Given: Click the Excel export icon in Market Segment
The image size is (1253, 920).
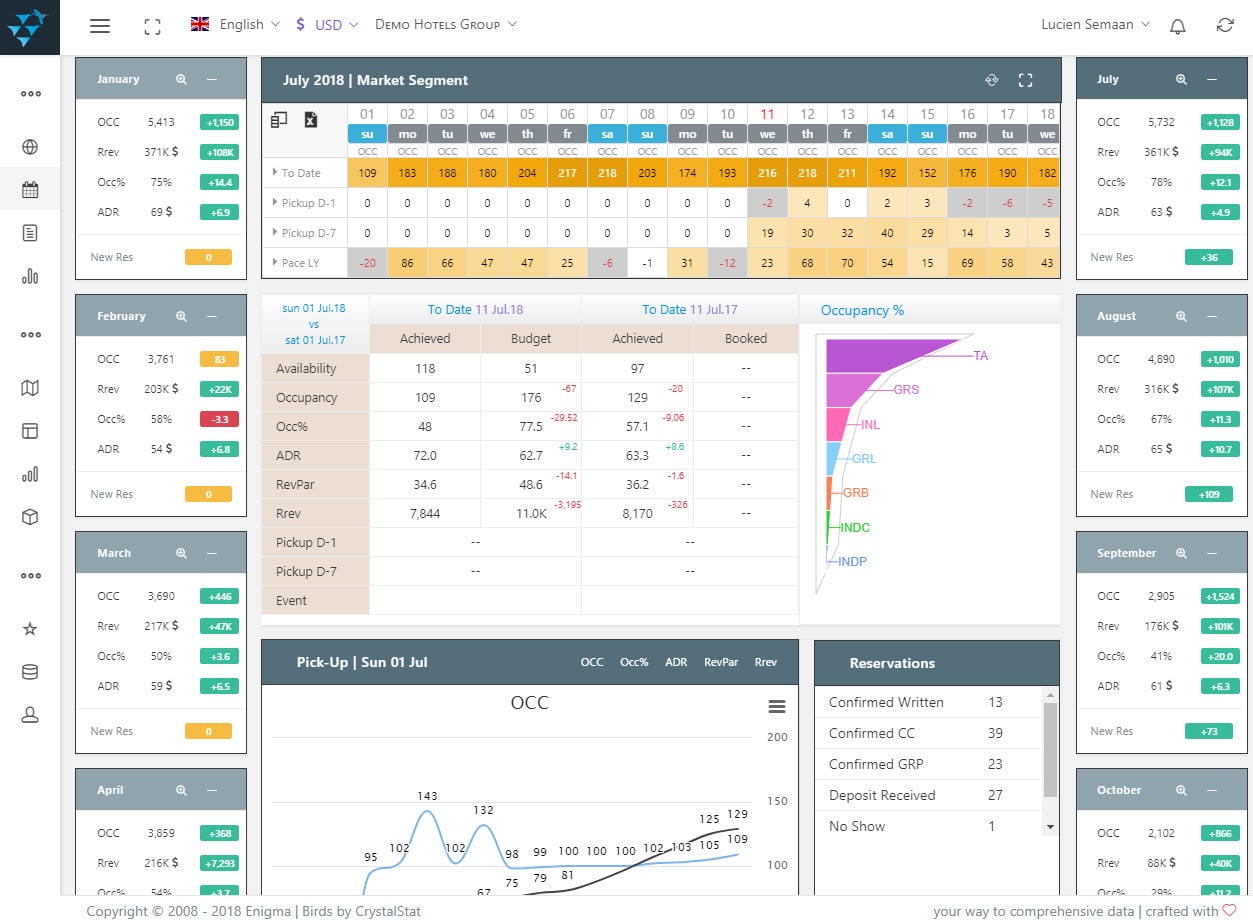Looking at the screenshot, I should pyautogui.click(x=311, y=120).
